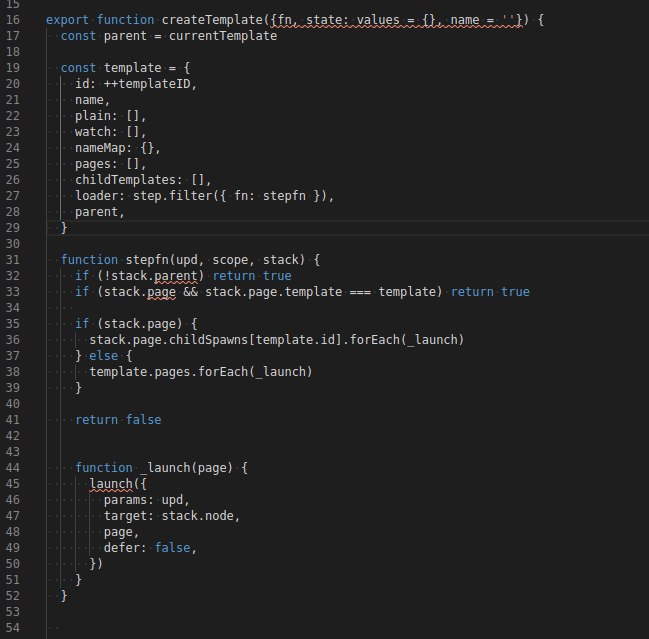
Task: Click line number 52 in the gutter
Action: coord(12,596)
